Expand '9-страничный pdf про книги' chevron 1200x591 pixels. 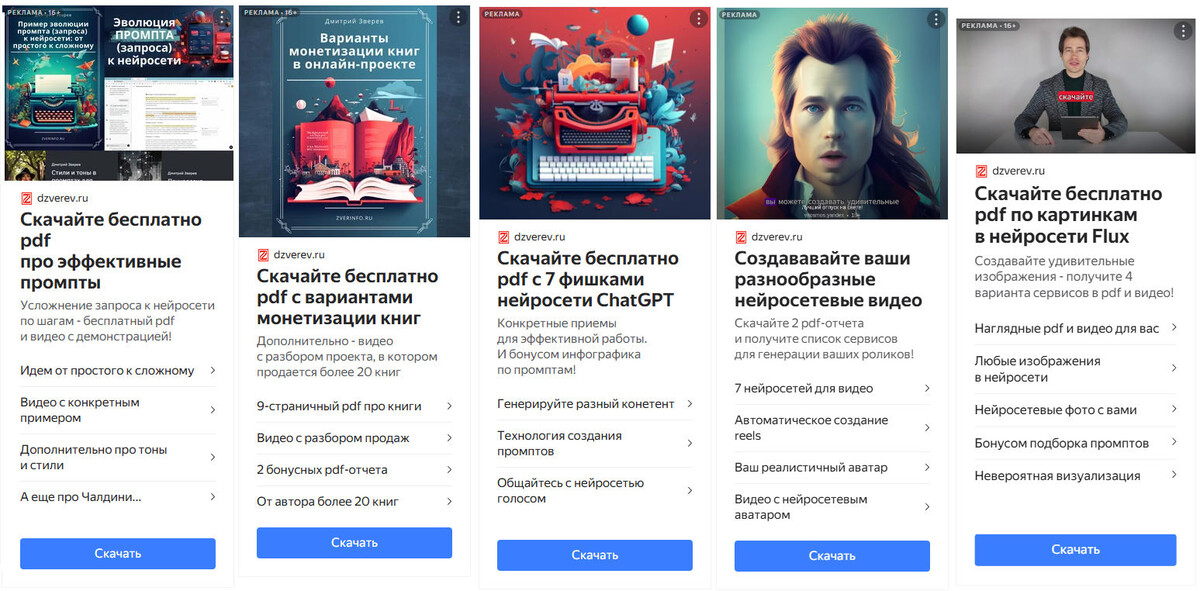pyautogui.click(x=449, y=406)
